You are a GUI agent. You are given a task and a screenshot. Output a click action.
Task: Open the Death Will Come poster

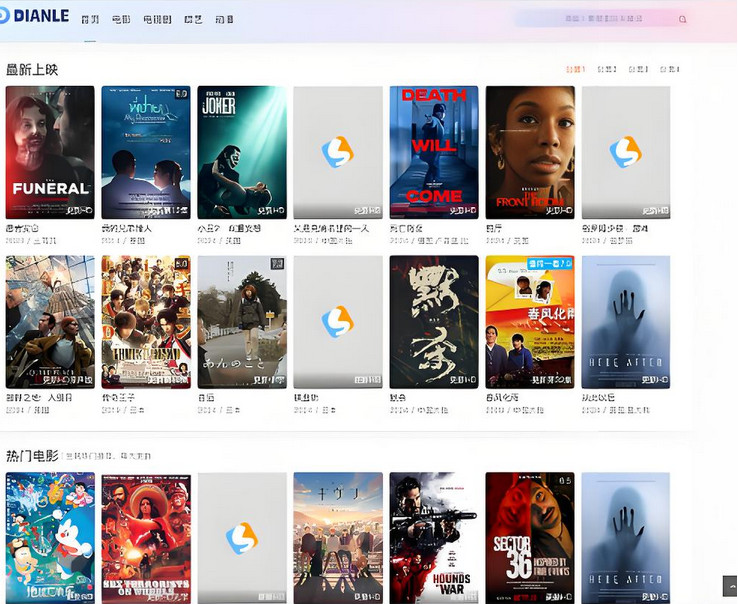click(x=433, y=152)
